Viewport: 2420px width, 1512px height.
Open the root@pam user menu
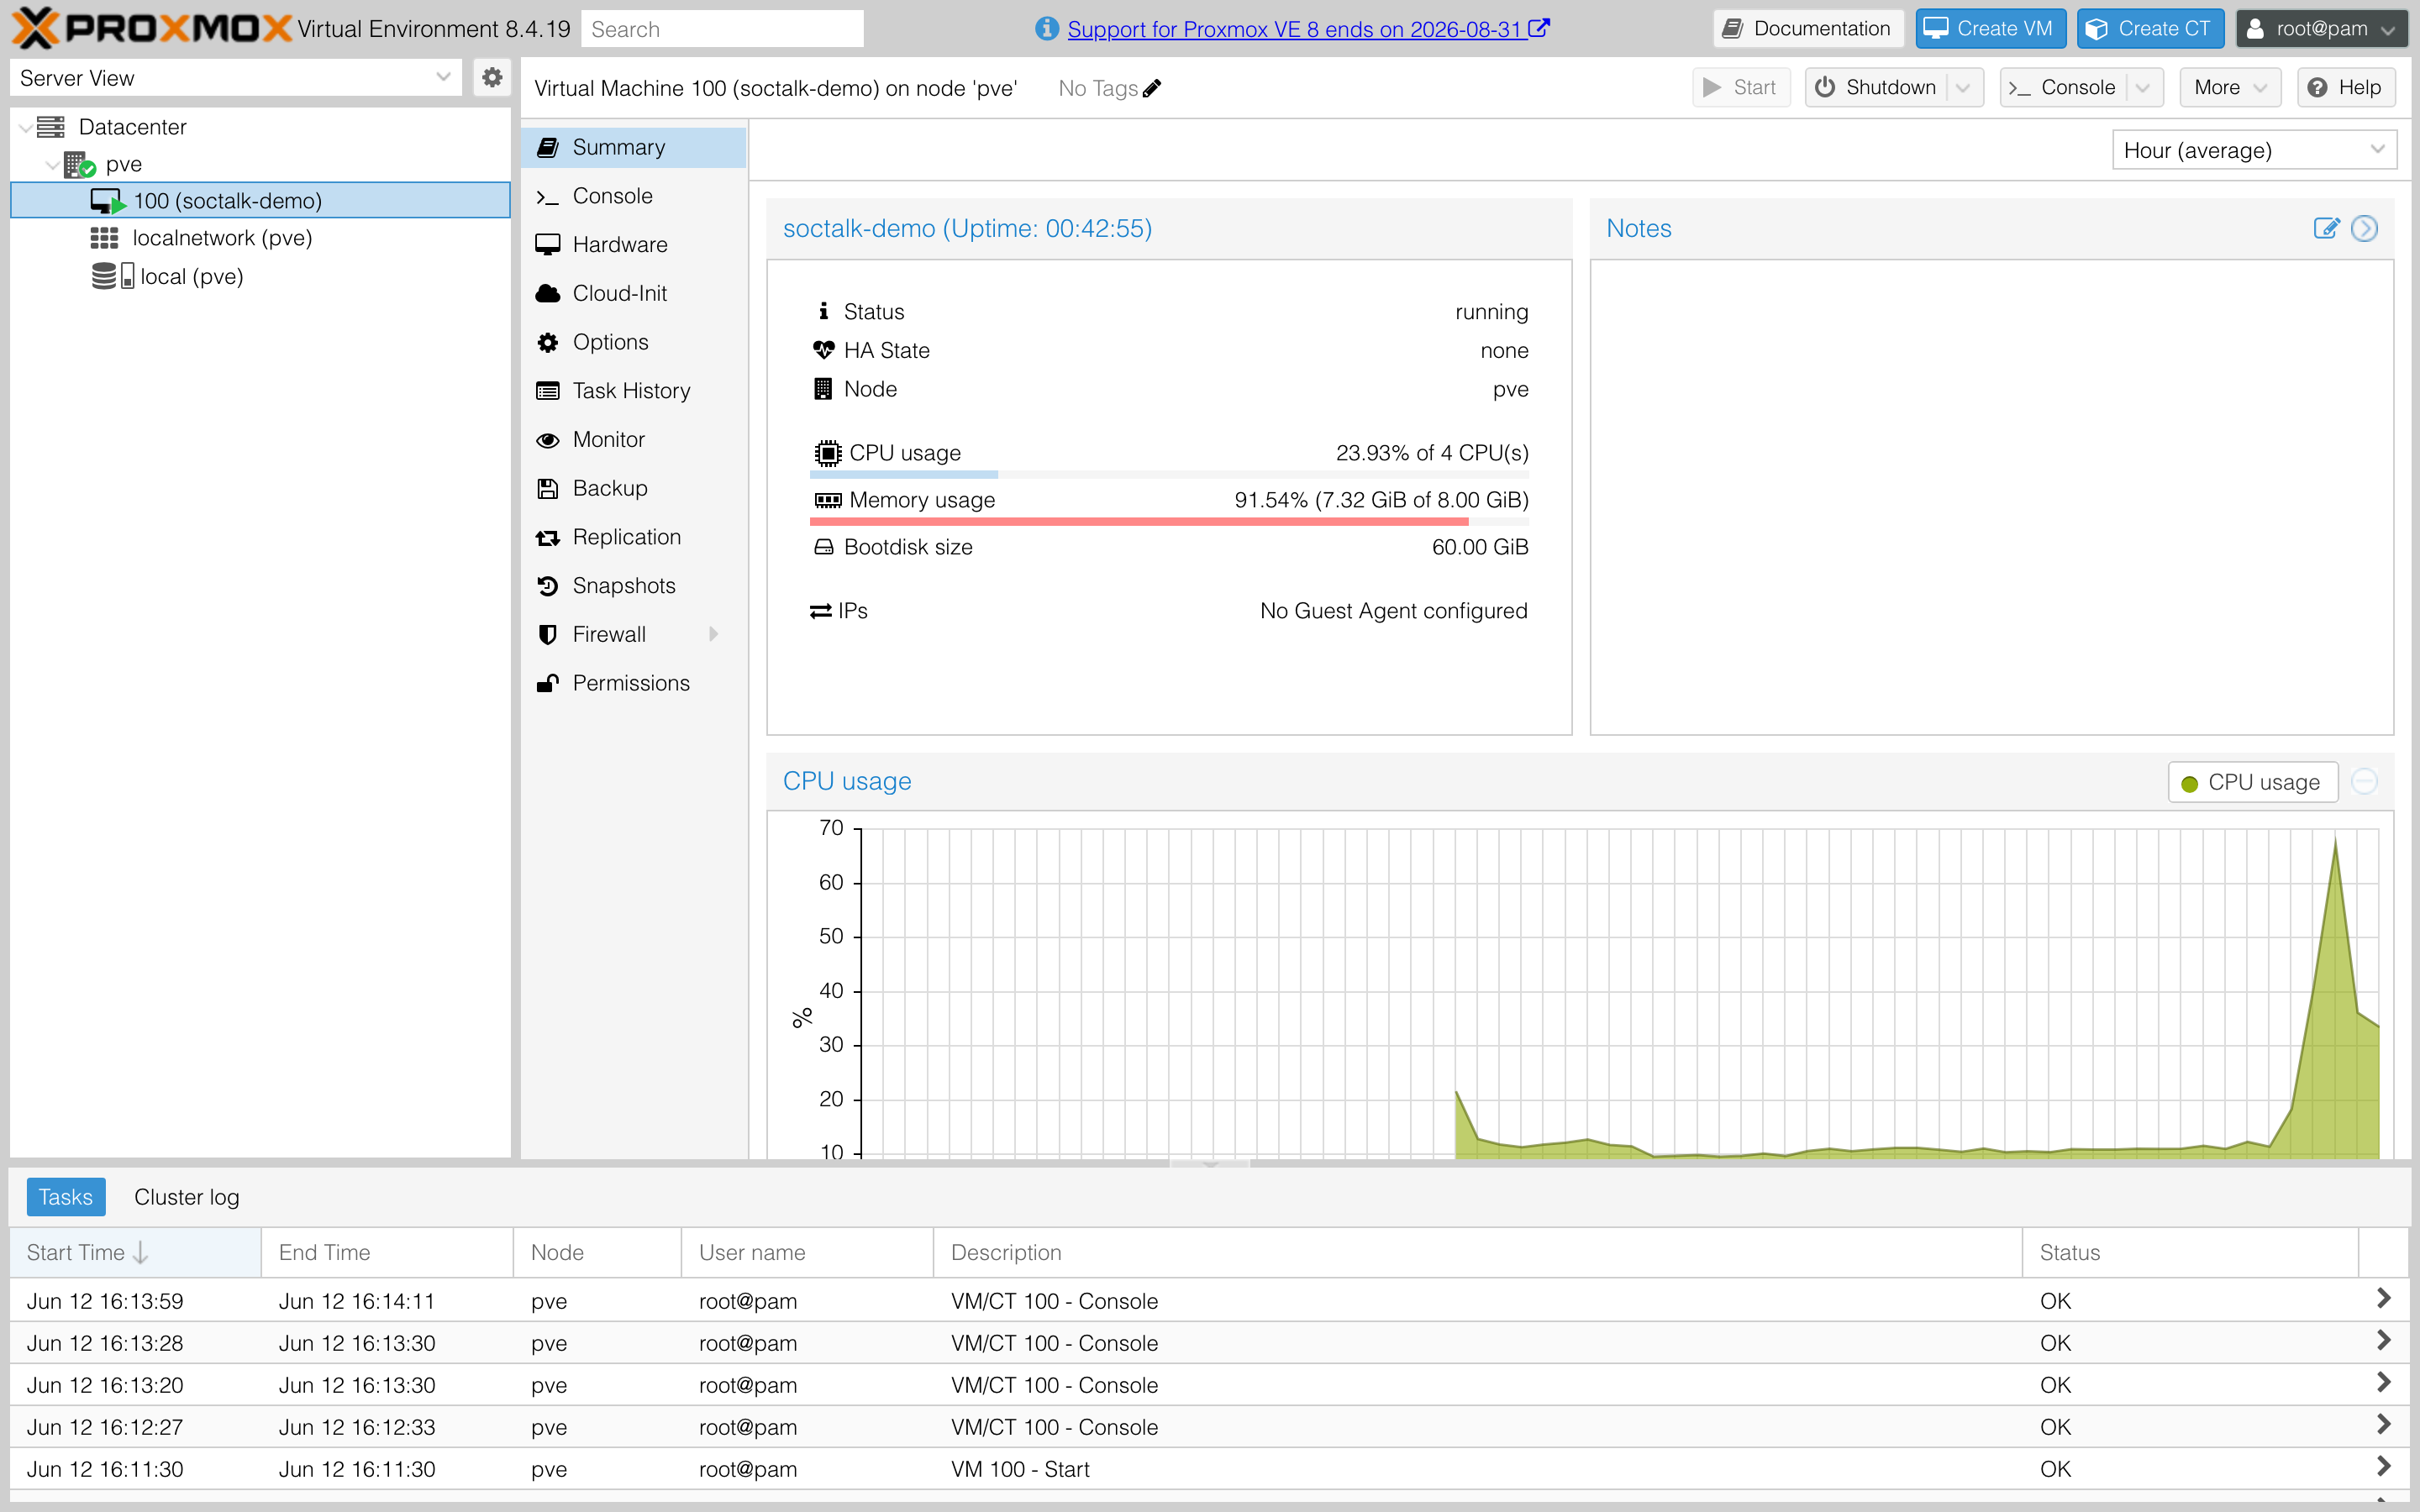(x=2321, y=28)
